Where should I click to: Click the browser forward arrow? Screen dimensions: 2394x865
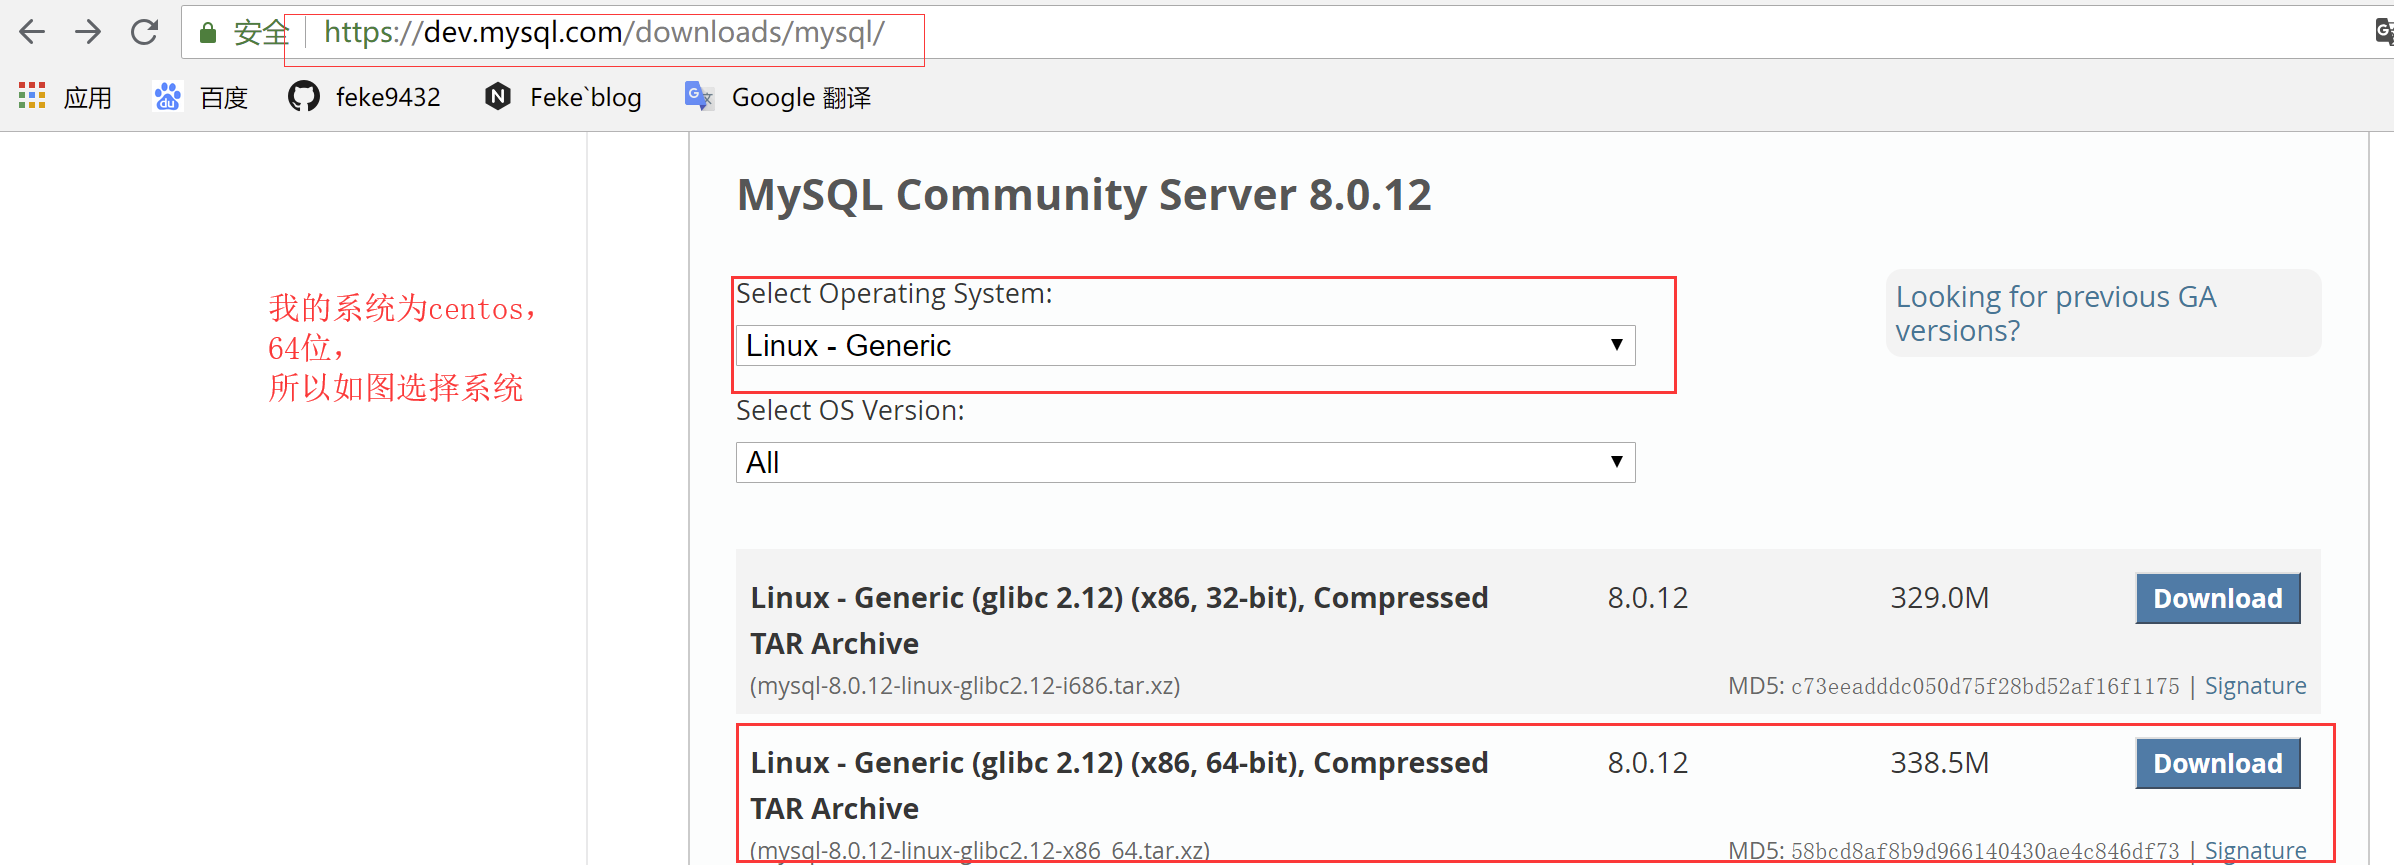[x=88, y=32]
